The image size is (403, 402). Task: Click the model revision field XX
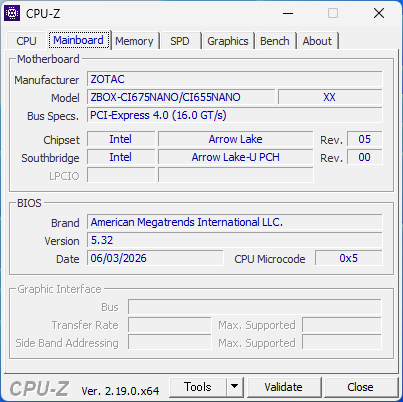coord(330,97)
